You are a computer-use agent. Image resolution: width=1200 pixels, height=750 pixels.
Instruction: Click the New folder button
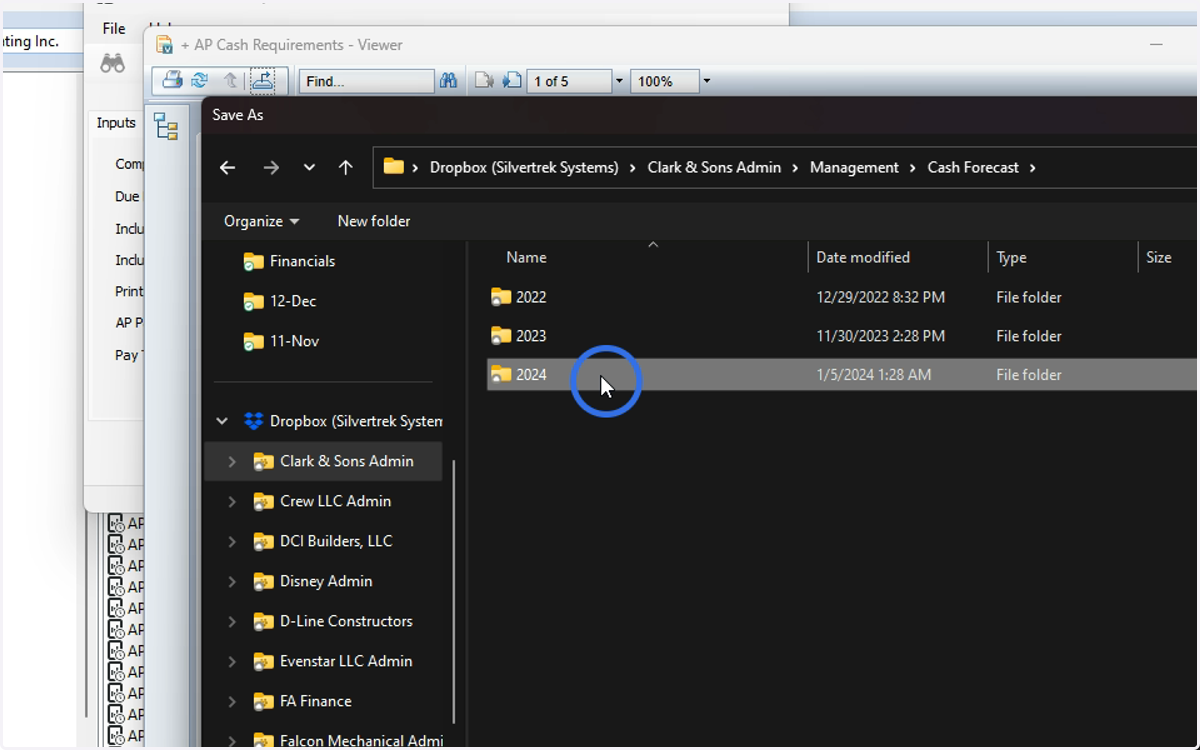374,221
